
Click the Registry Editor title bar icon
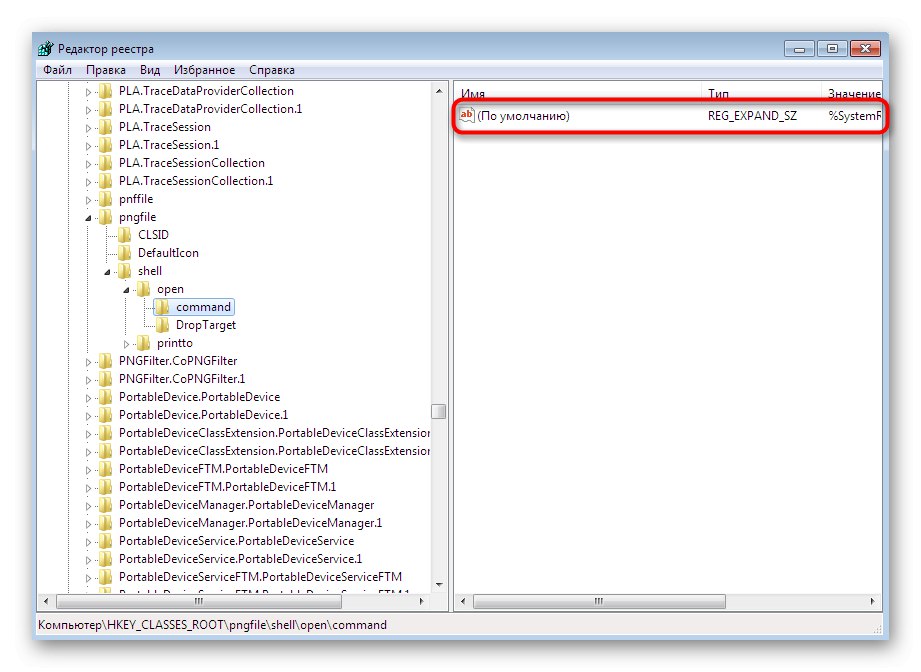click(45, 49)
